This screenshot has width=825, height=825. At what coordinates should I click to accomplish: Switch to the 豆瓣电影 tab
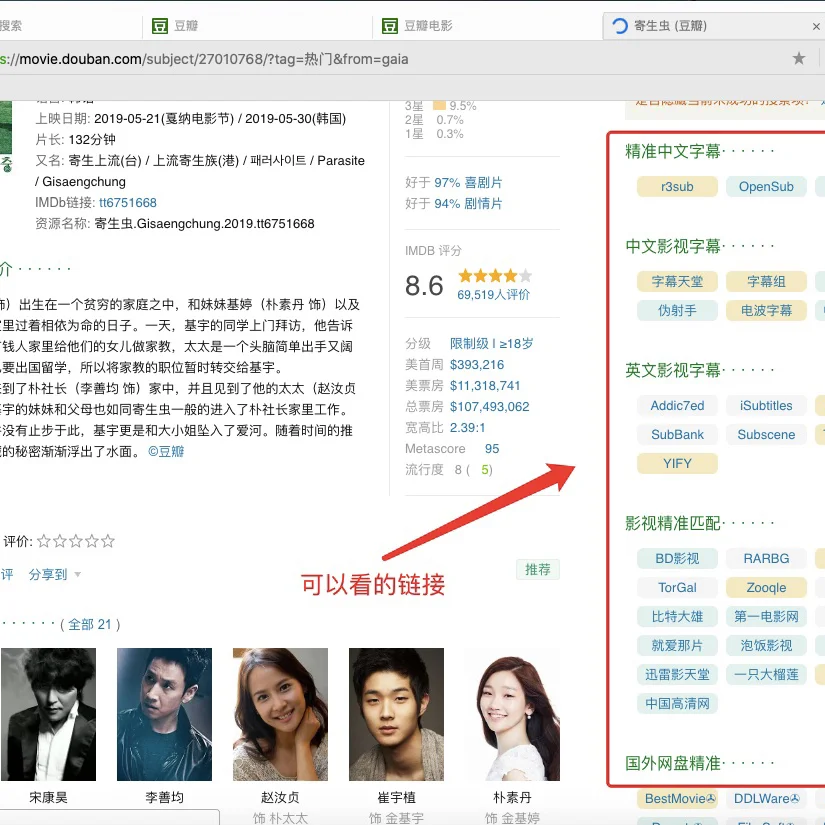(x=428, y=26)
